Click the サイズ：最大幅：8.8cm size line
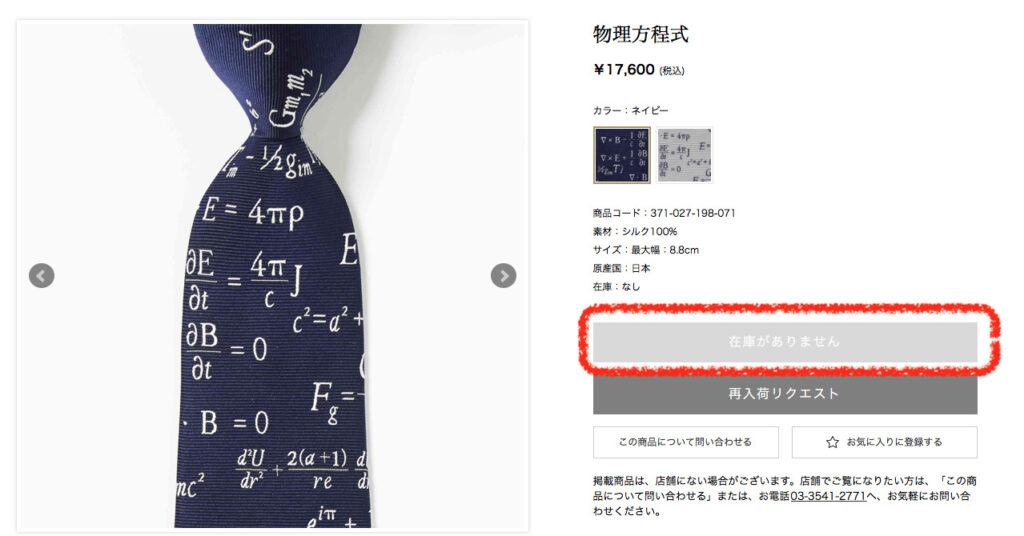Image resolution: width=1024 pixels, height=536 pixels. click(x=646, y=249)
